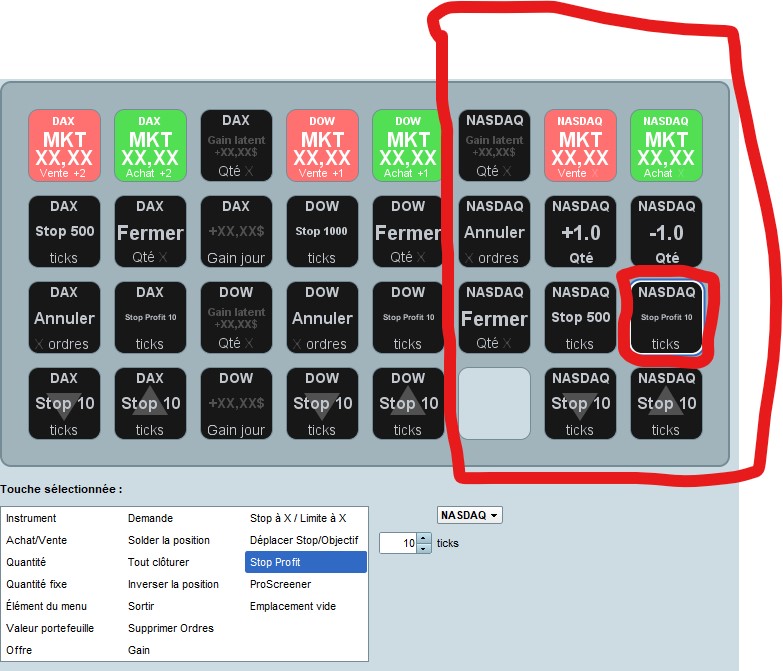Select the DAX Gain latent Qté key

[x=236, y=145]
